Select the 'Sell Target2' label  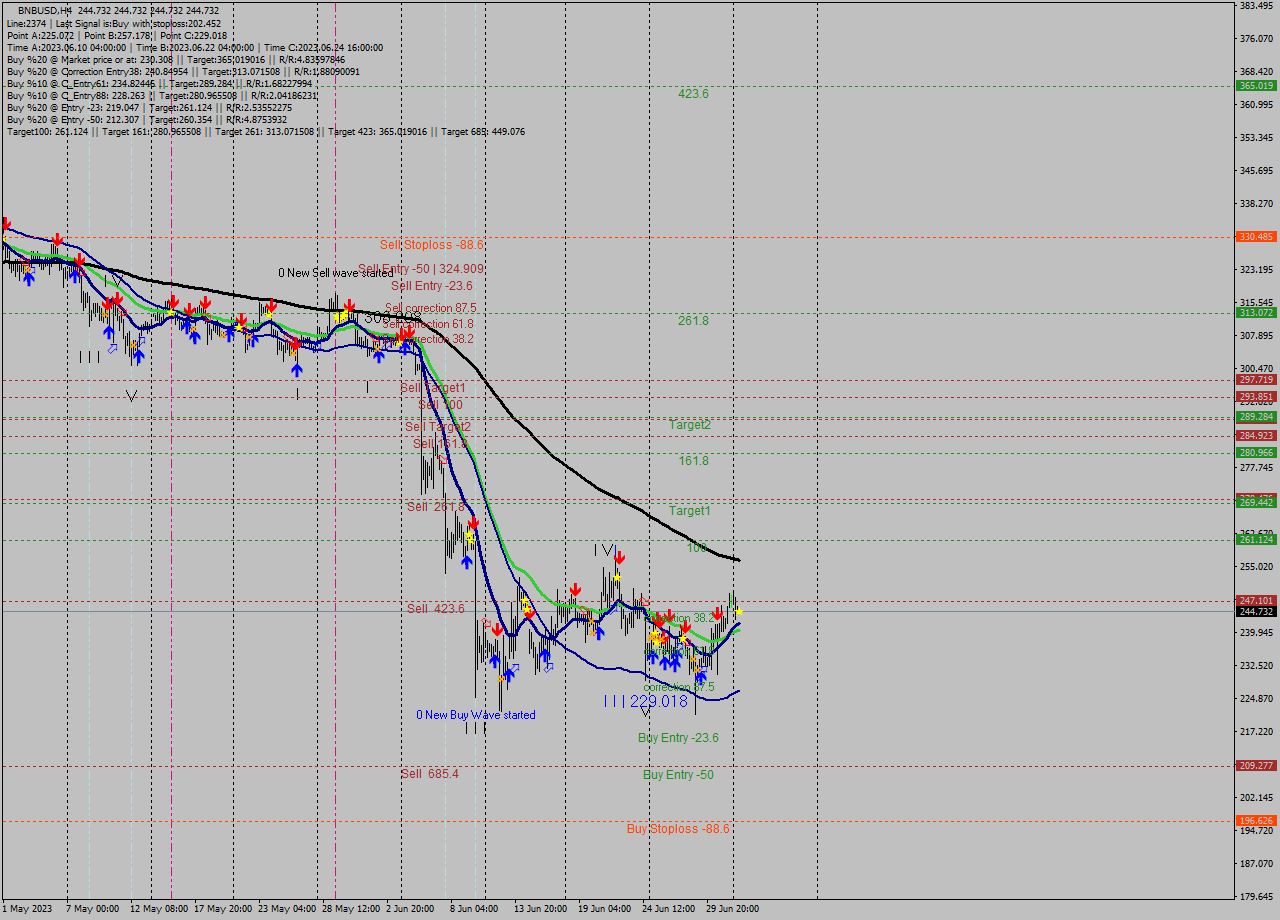pos(438,427)
